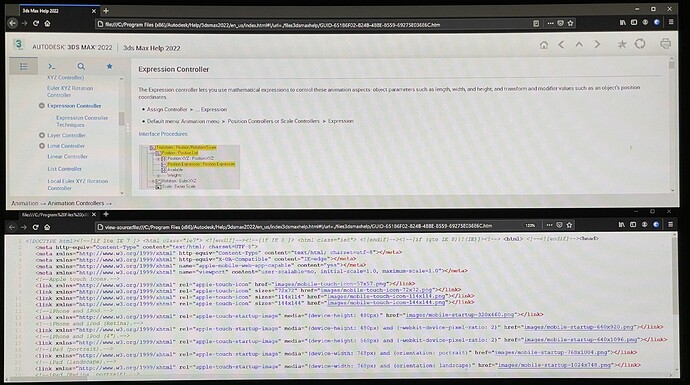Image resolution: width=690 pixels, height=385 pixels.
Task: Navigate to next help topic arrow
Action: 597,44
